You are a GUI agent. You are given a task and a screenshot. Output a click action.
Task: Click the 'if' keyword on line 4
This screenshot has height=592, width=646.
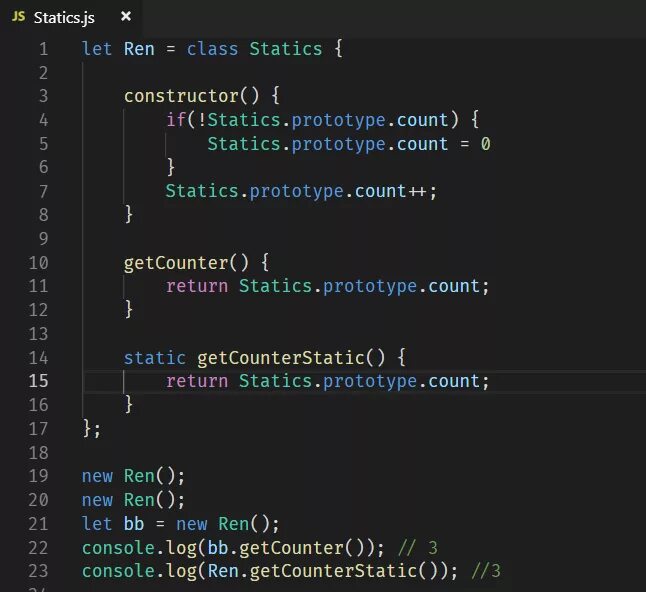[x=176, y=120]
